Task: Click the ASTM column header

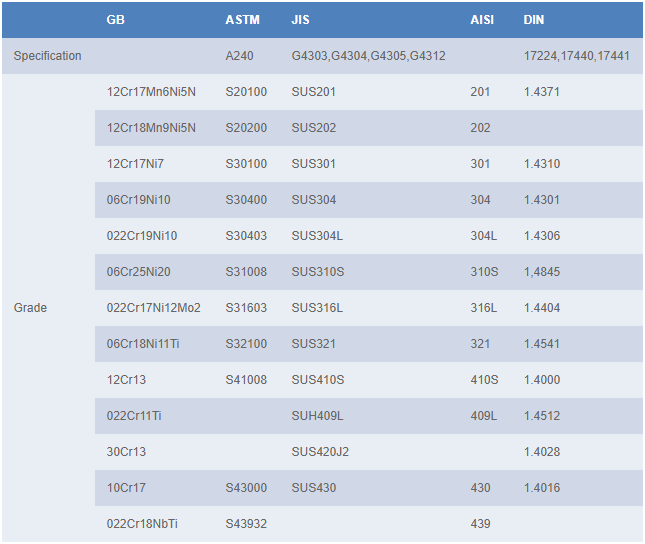Action: point(242,20)
